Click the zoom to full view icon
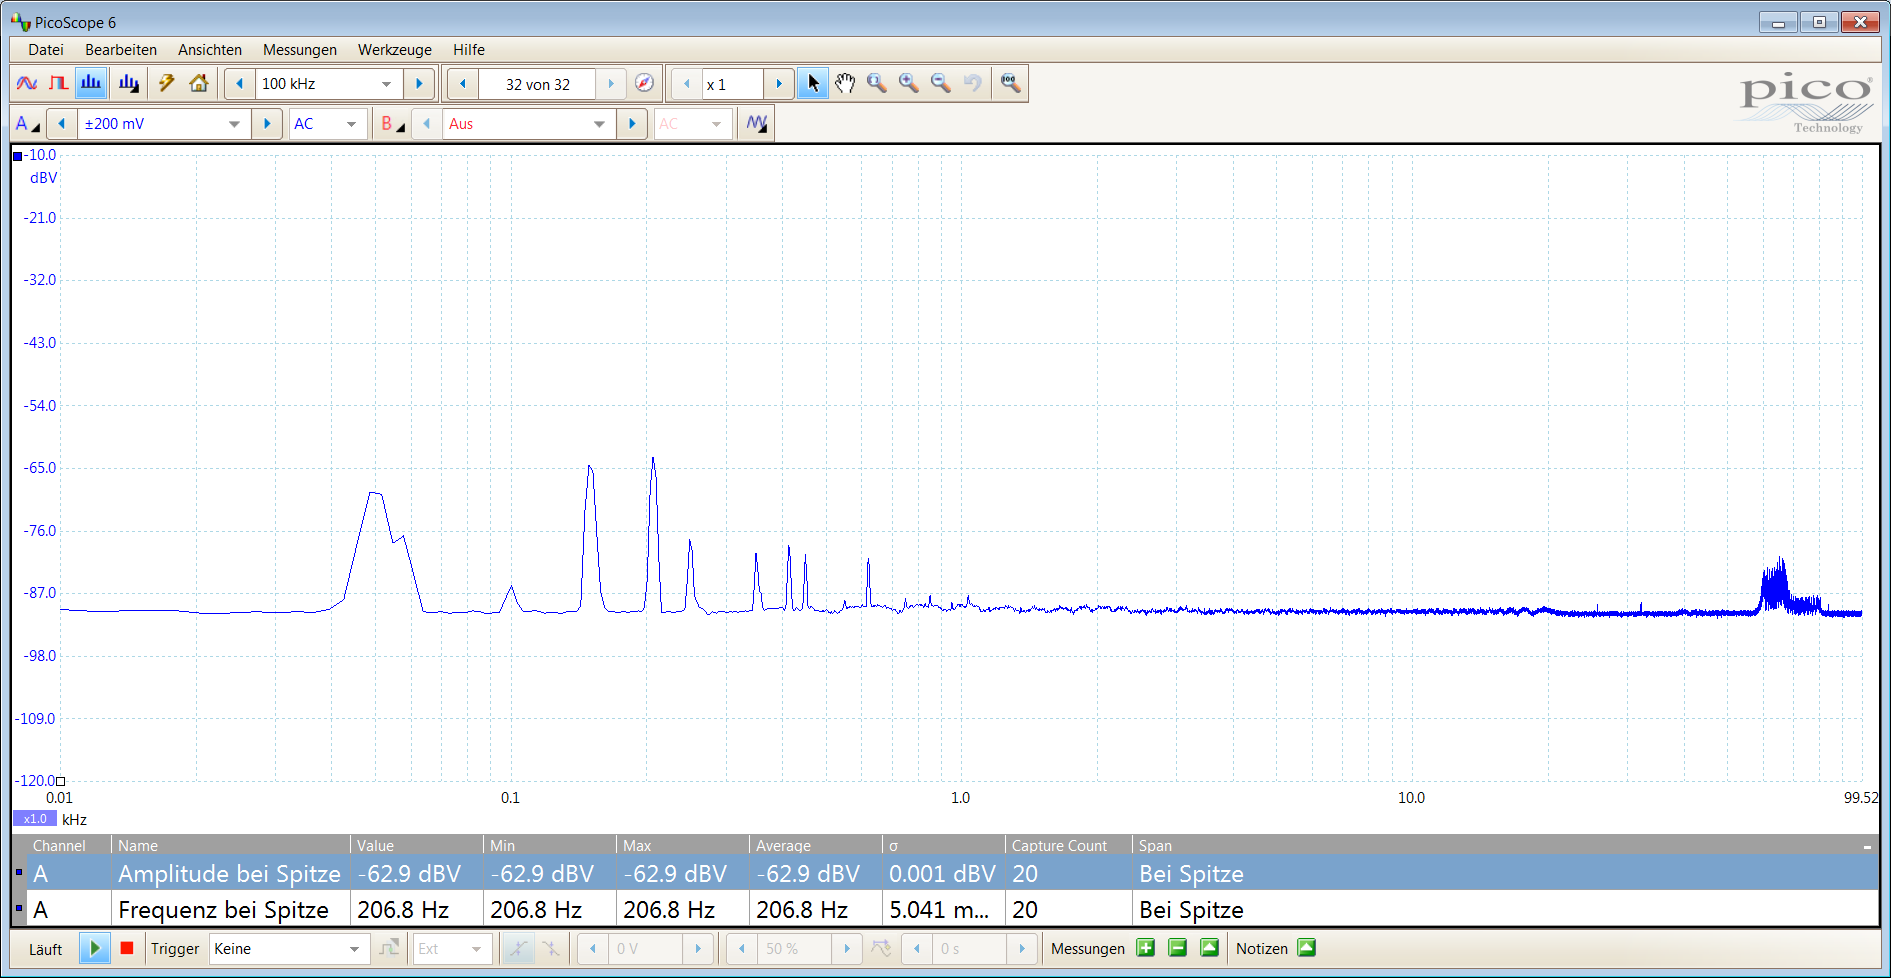Screen dimensions: 1891x978 (1011, 83)
